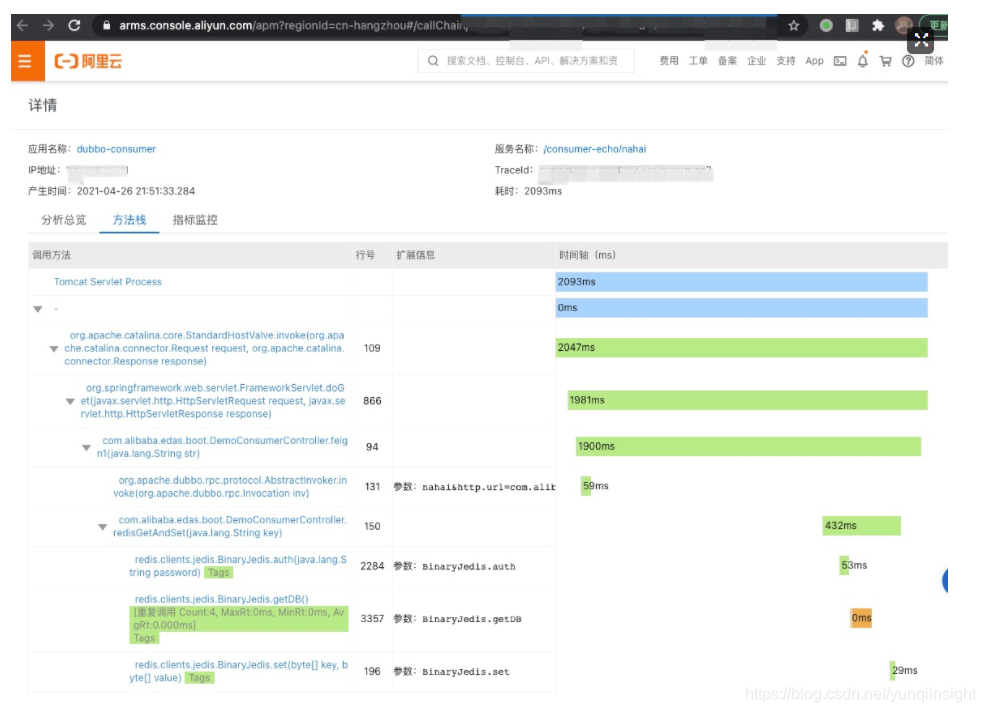The image size is (986, 712).
Task: Open help question mark icon
Action: pos(908,61)
